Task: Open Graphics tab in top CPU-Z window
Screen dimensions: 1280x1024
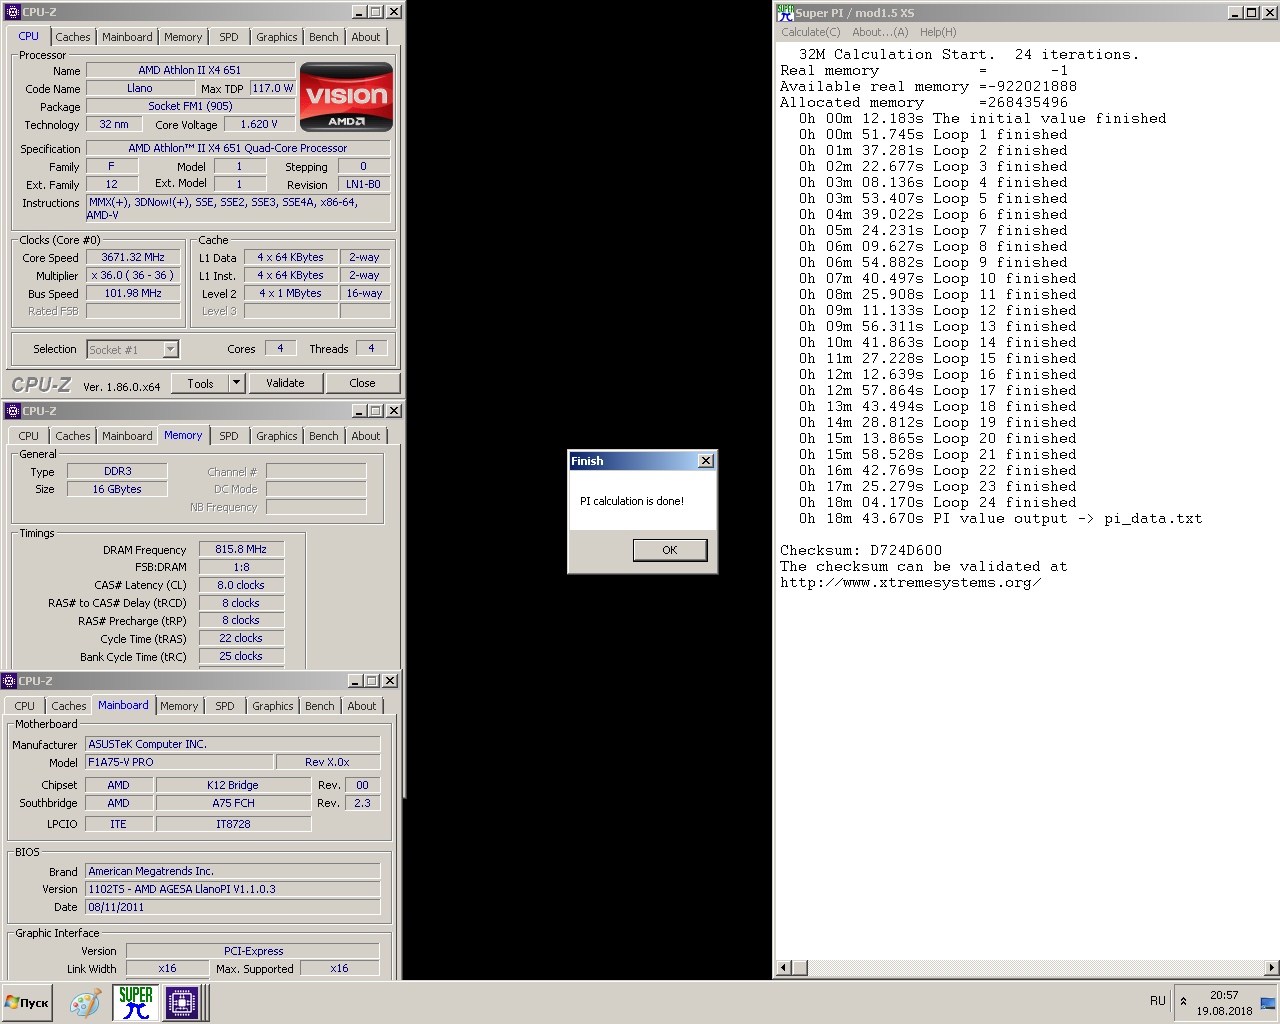Action: 277,37
